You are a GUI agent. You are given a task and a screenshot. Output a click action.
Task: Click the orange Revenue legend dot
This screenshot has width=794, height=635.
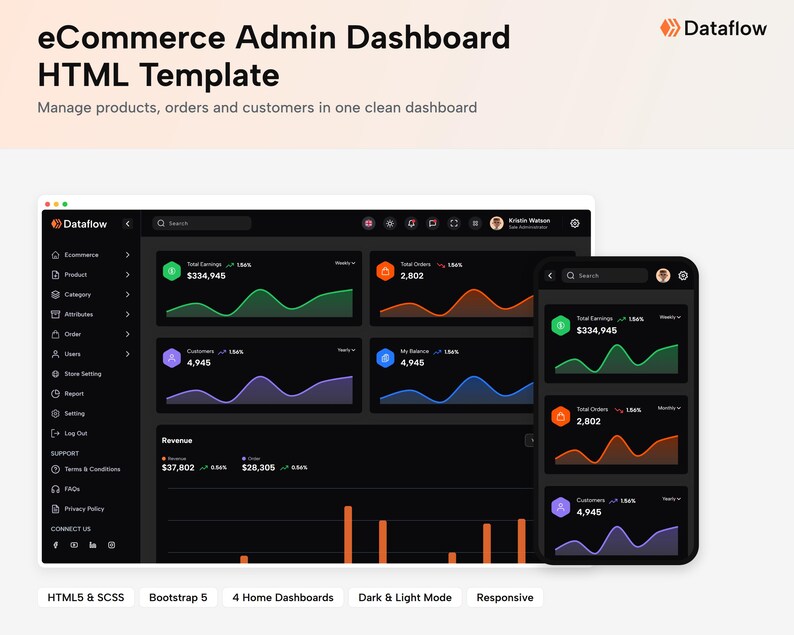164,458
